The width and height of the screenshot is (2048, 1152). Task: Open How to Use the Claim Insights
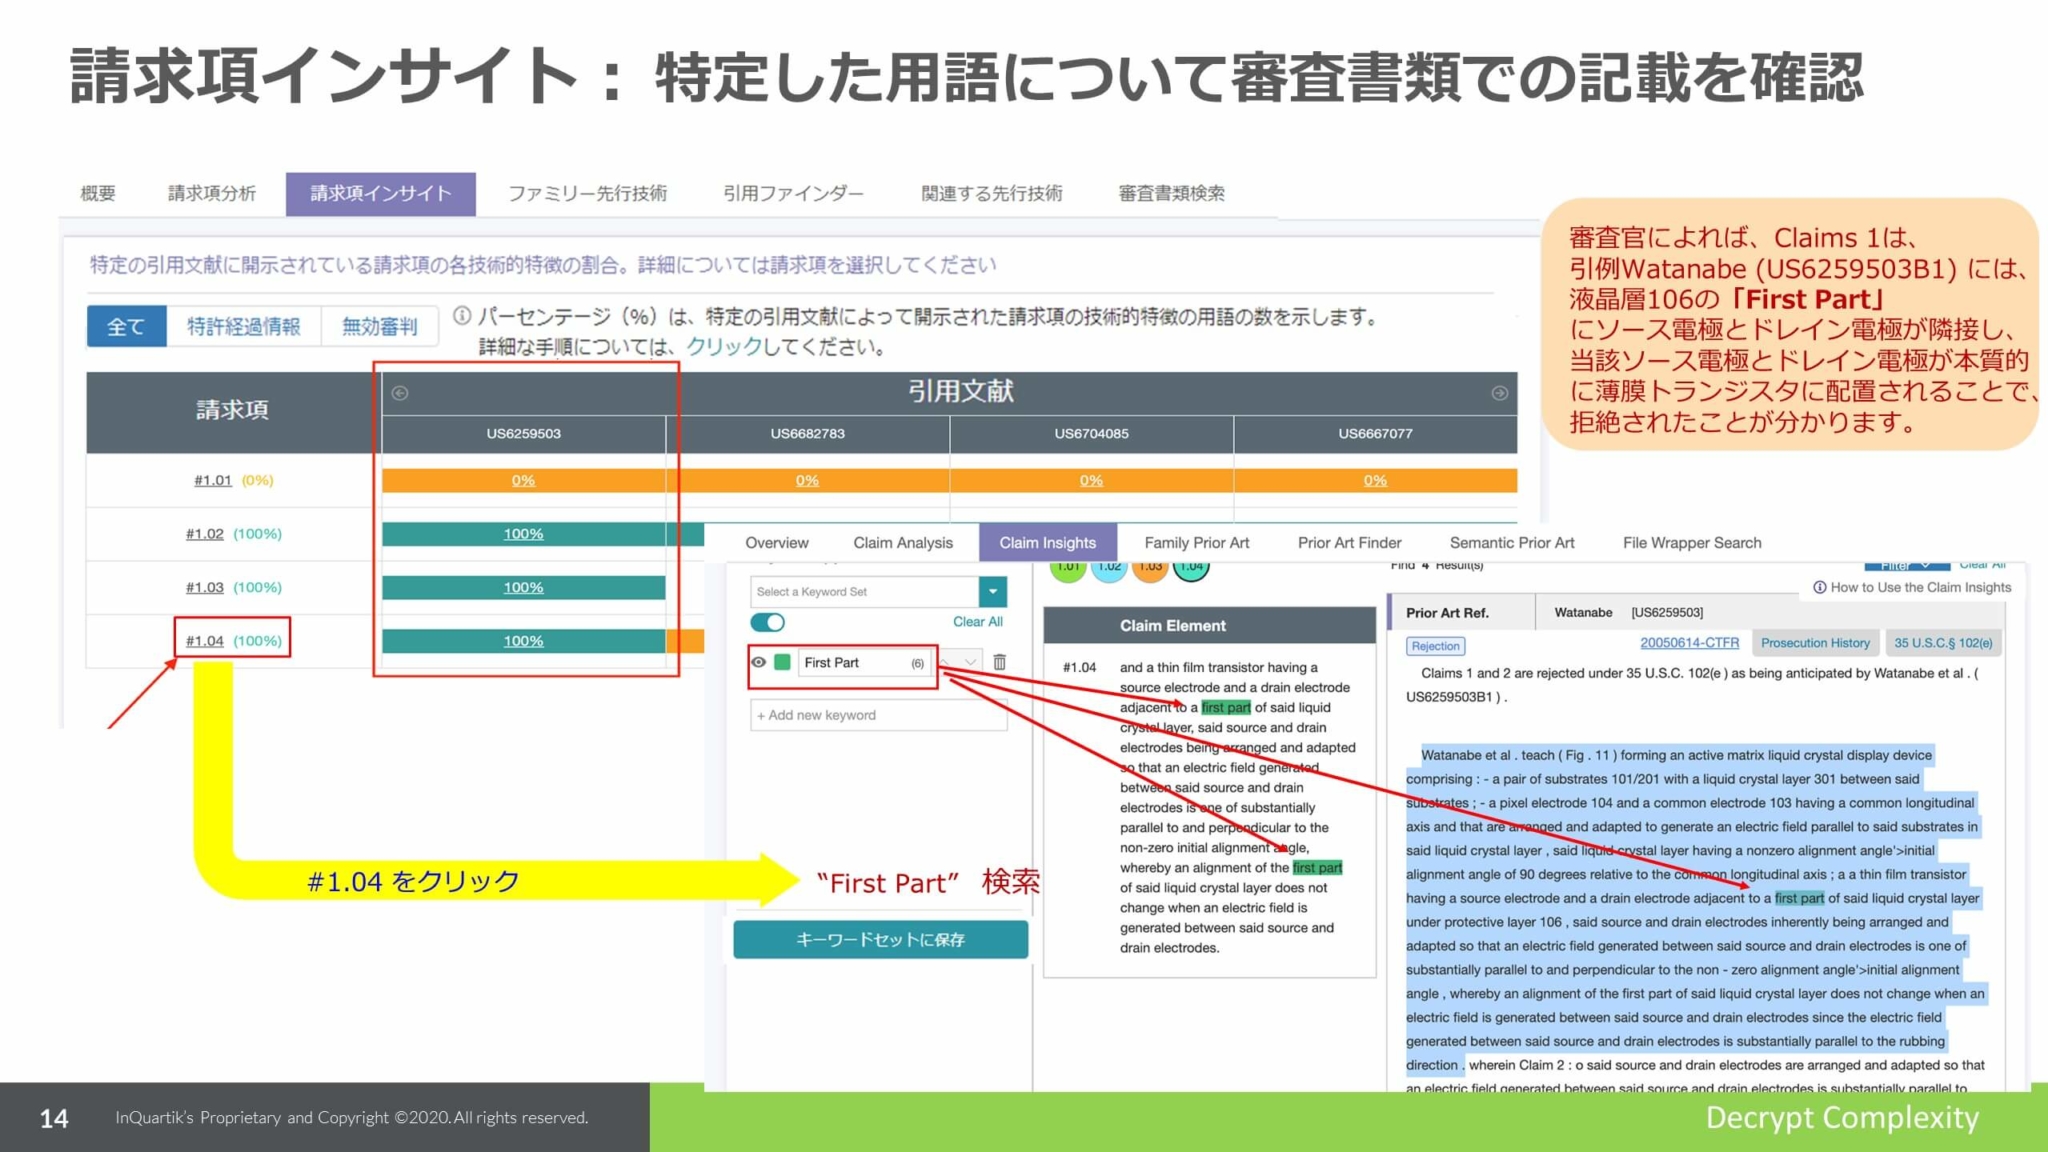click(x=1912, y=588)
